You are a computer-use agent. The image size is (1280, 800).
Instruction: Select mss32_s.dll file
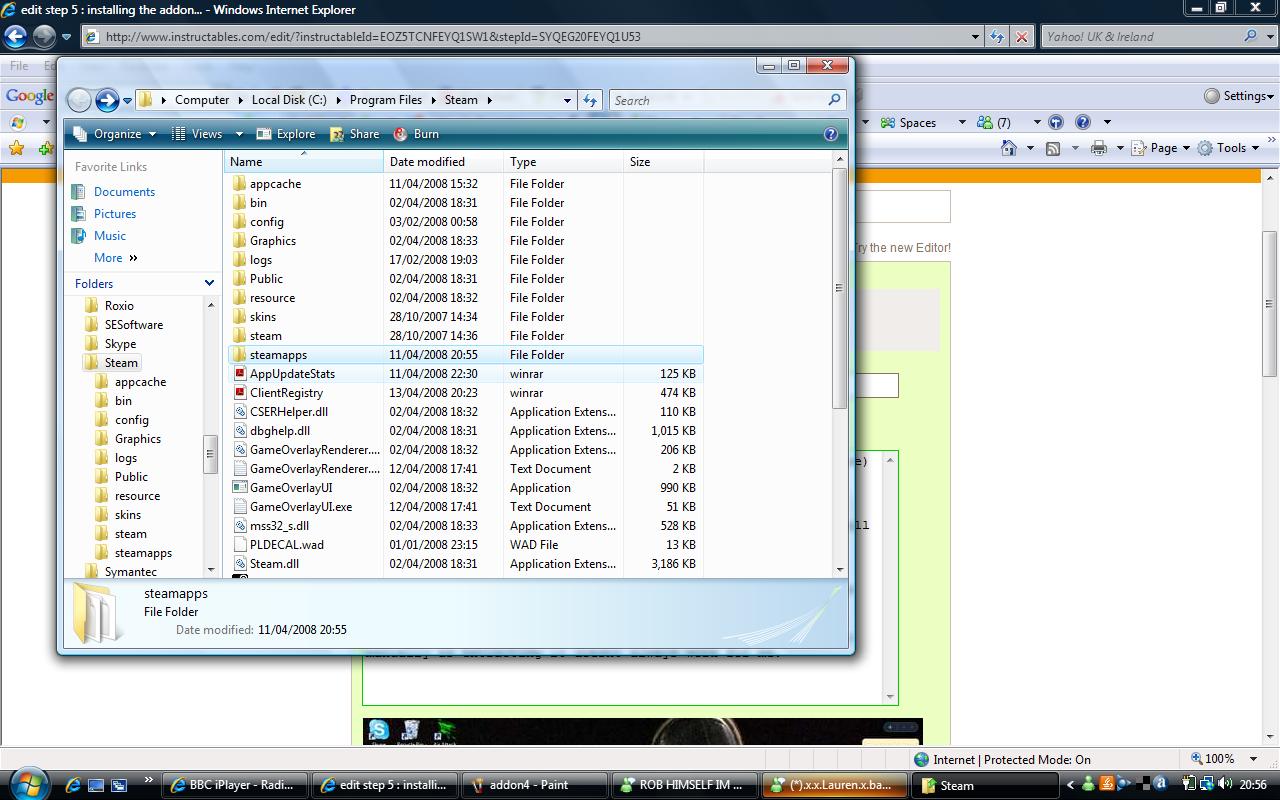[x=279, y=526]
